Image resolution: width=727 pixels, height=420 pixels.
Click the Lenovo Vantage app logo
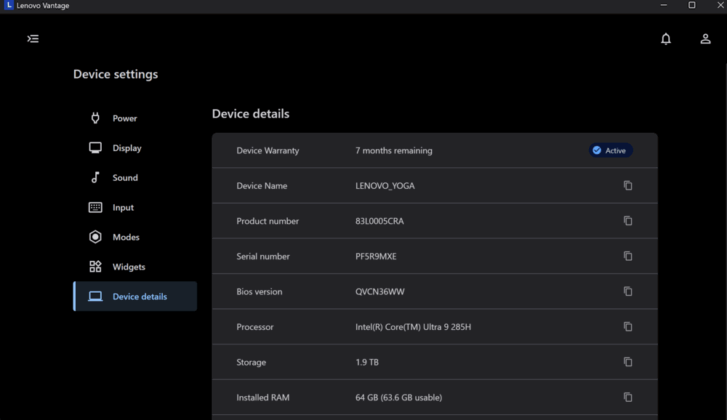tap(8, 5)
